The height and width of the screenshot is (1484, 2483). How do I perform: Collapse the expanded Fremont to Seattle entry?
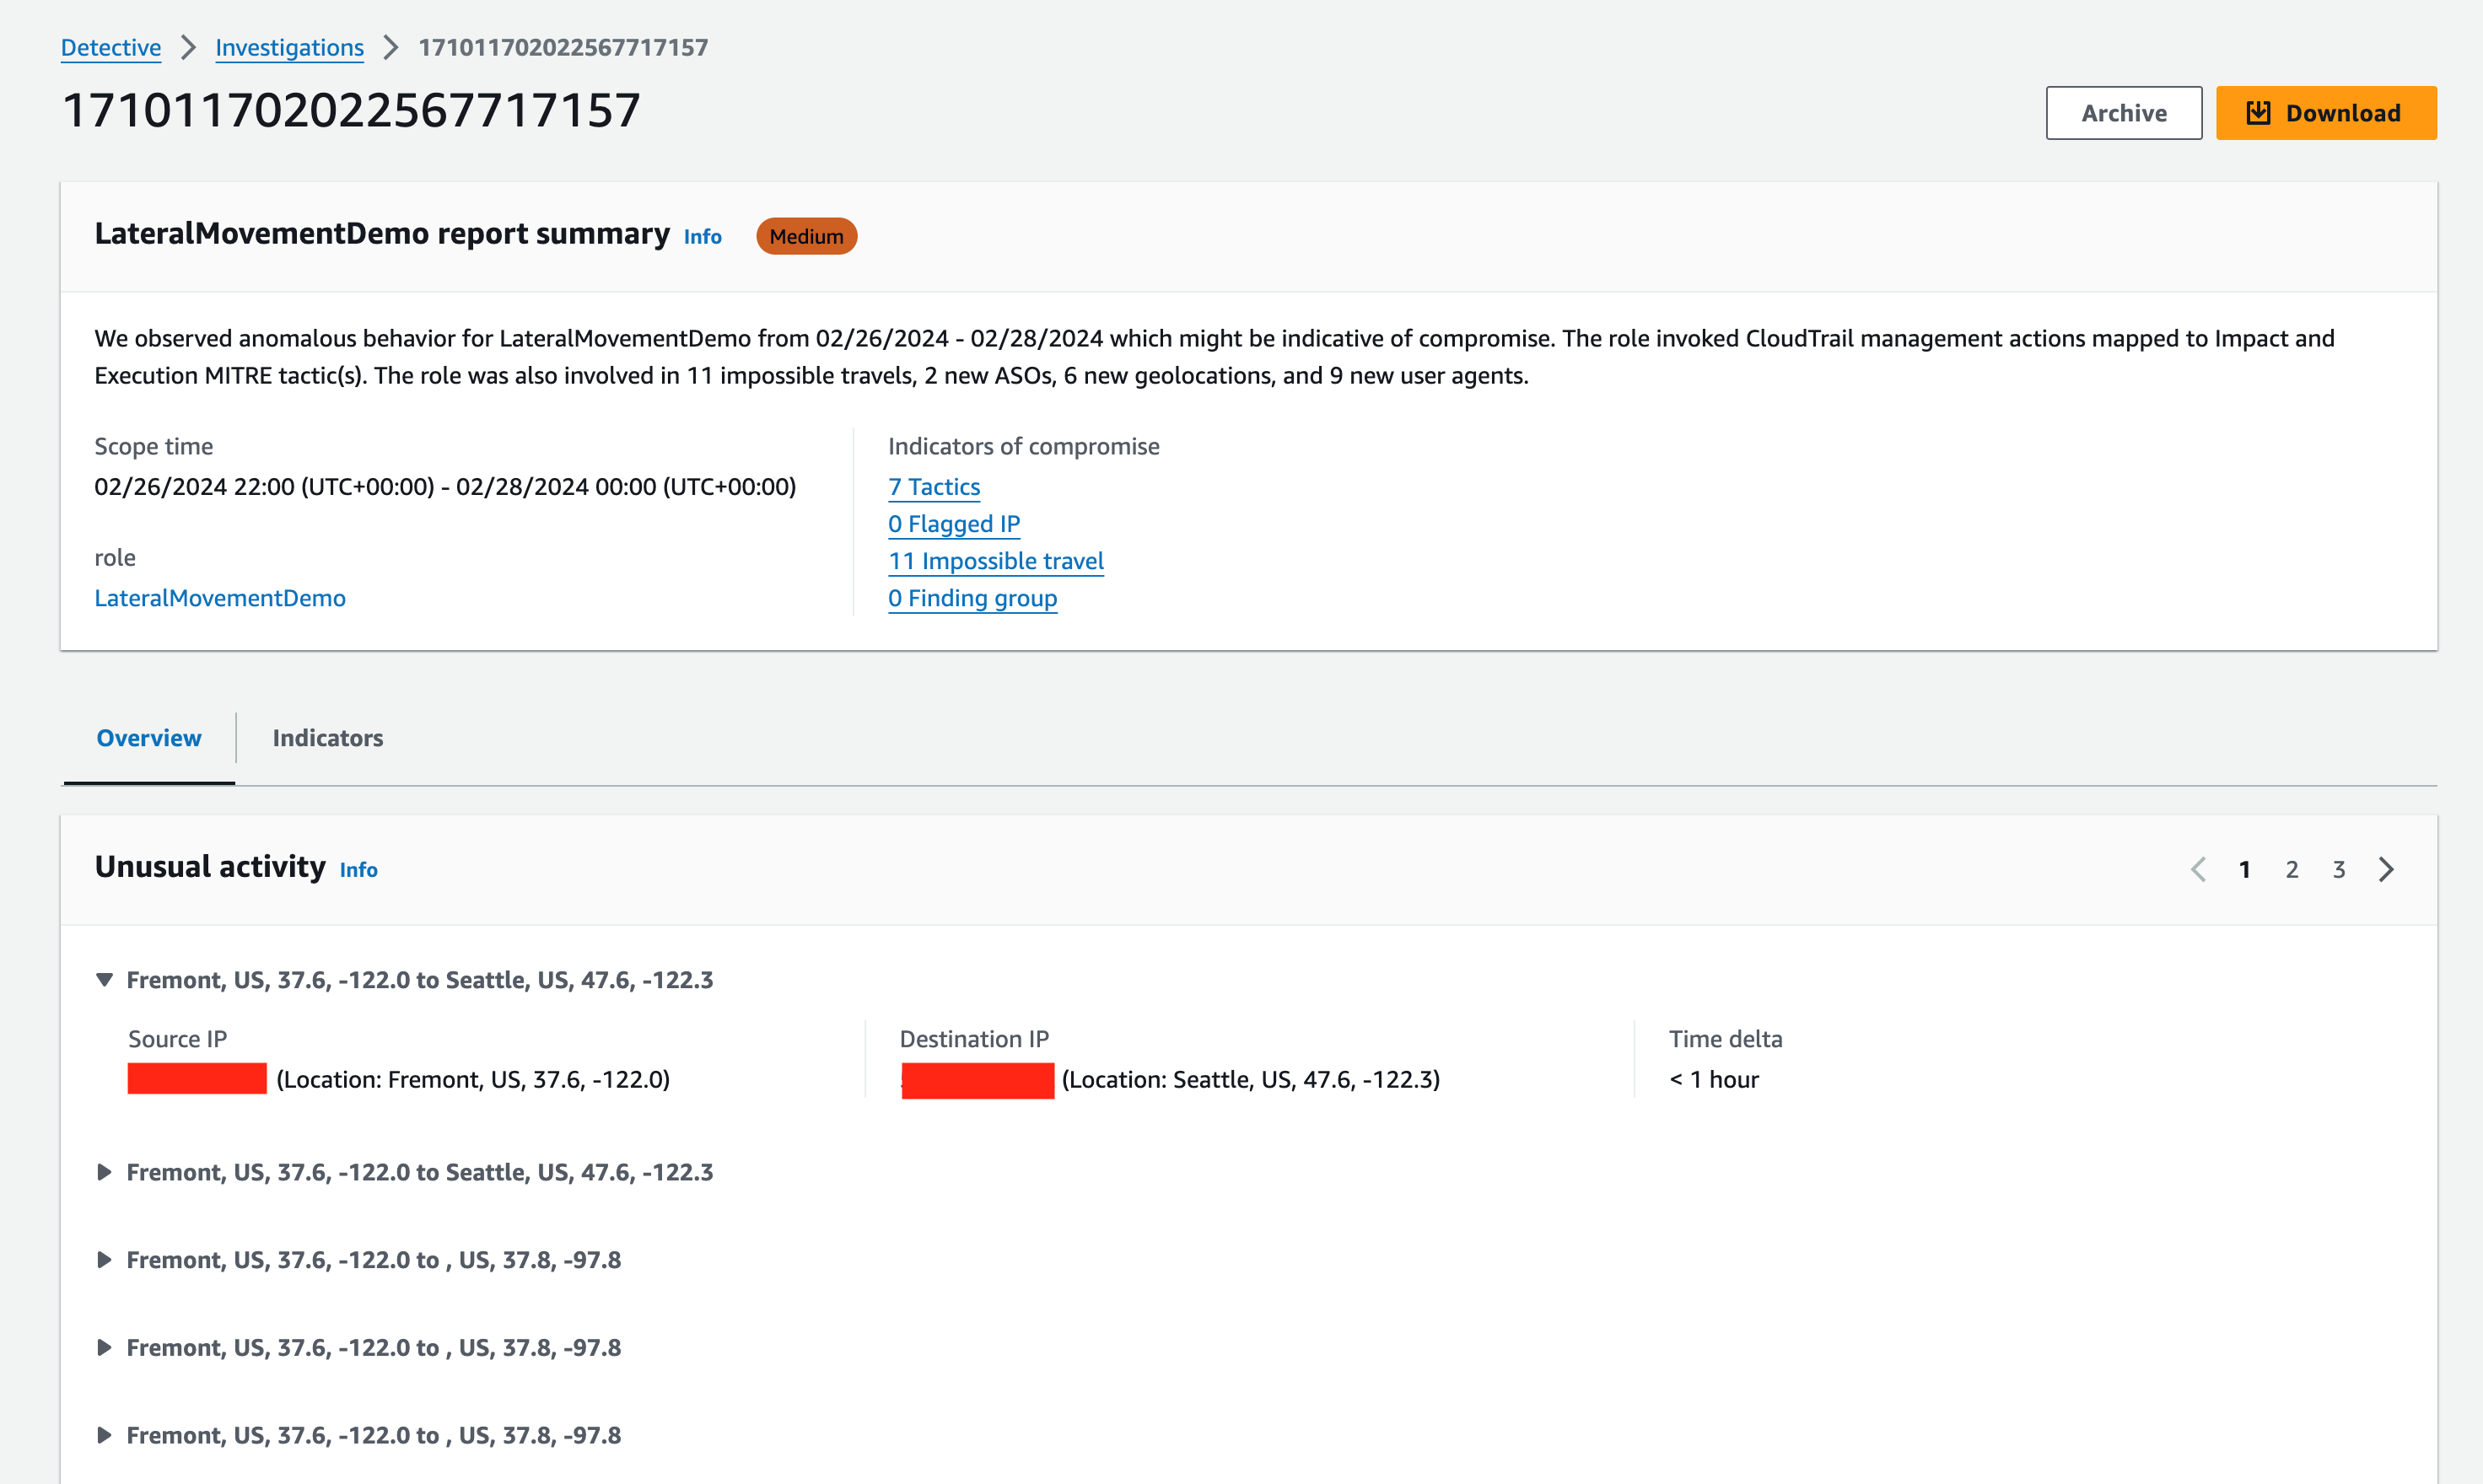pos(104,980)
